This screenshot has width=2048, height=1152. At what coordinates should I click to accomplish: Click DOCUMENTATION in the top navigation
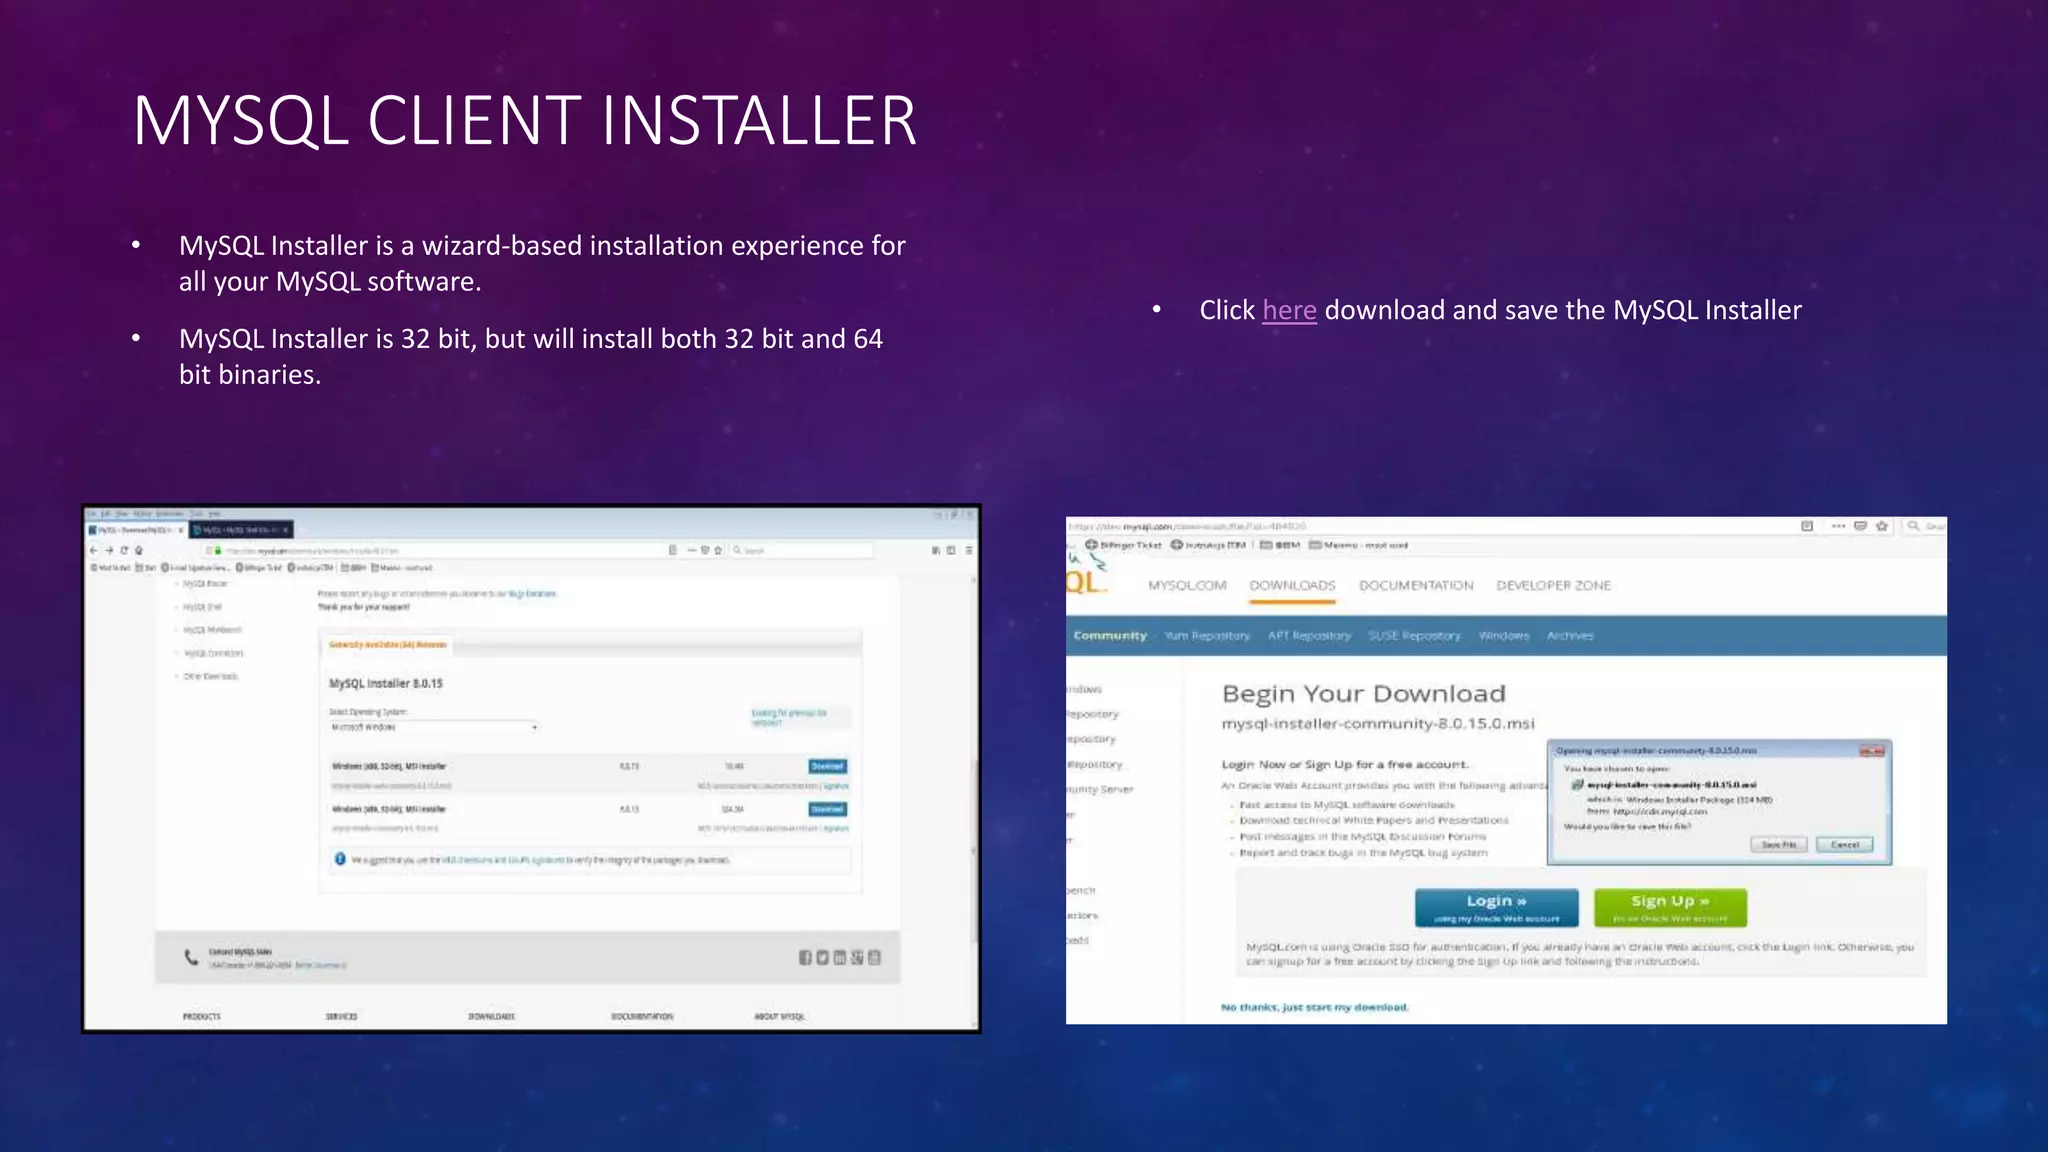pos(1416,586)
